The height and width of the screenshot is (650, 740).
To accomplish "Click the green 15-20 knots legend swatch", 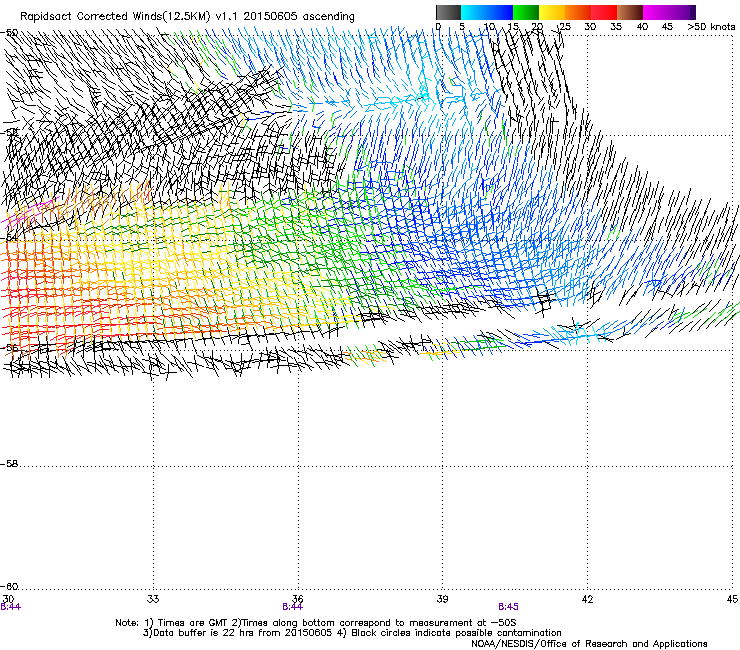I will click(526, 12).
